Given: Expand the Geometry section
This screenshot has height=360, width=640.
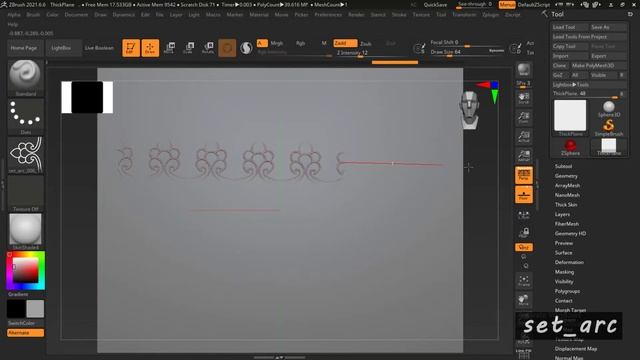Looking at the screenshot, I should (566, 176).
